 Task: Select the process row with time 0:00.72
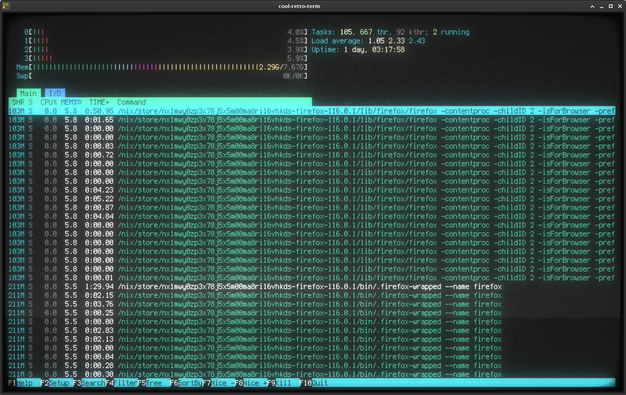click(312, 155)
